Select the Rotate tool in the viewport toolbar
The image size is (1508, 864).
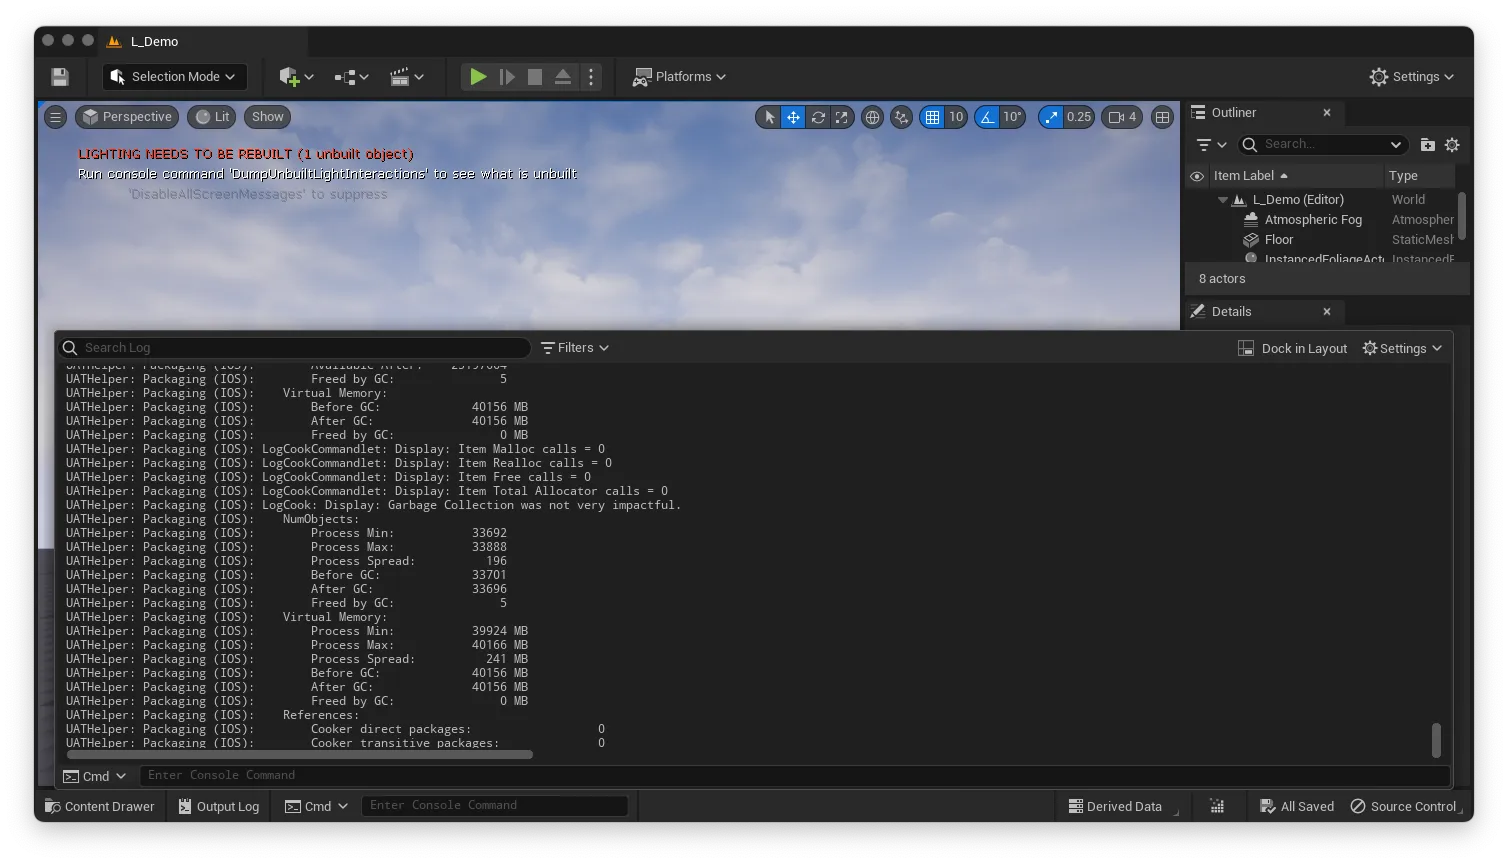817,117
